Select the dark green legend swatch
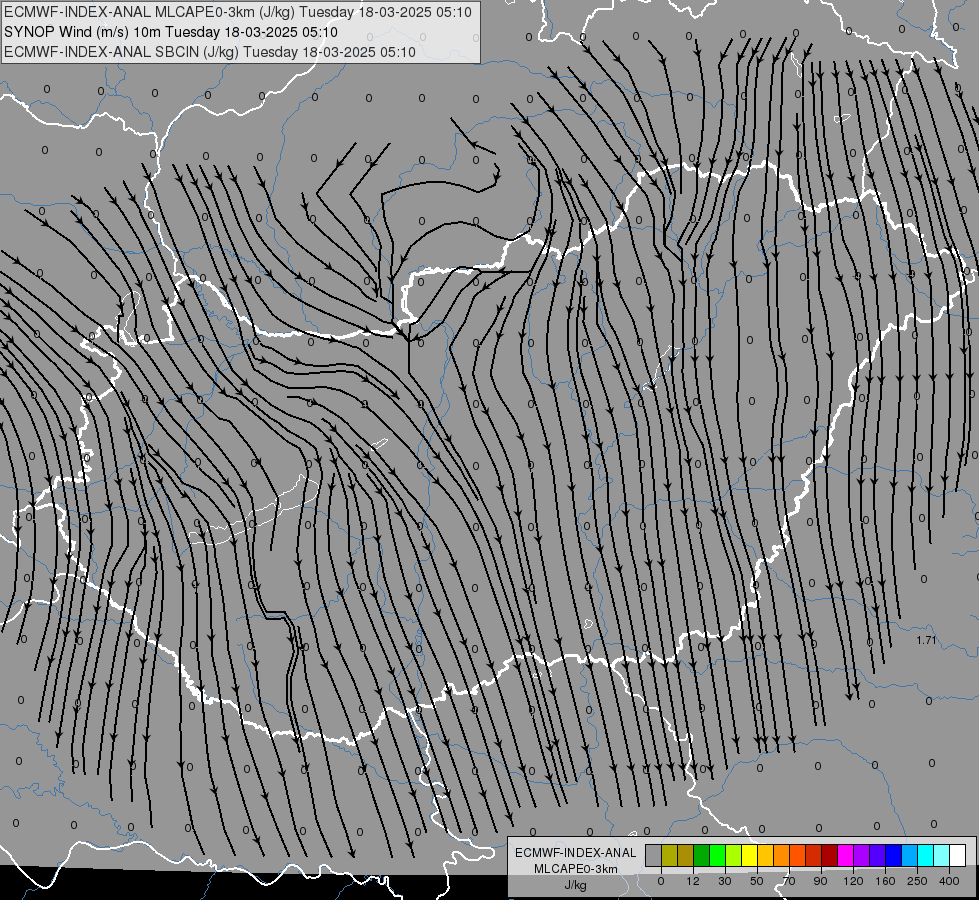 (x=702, y=855)
